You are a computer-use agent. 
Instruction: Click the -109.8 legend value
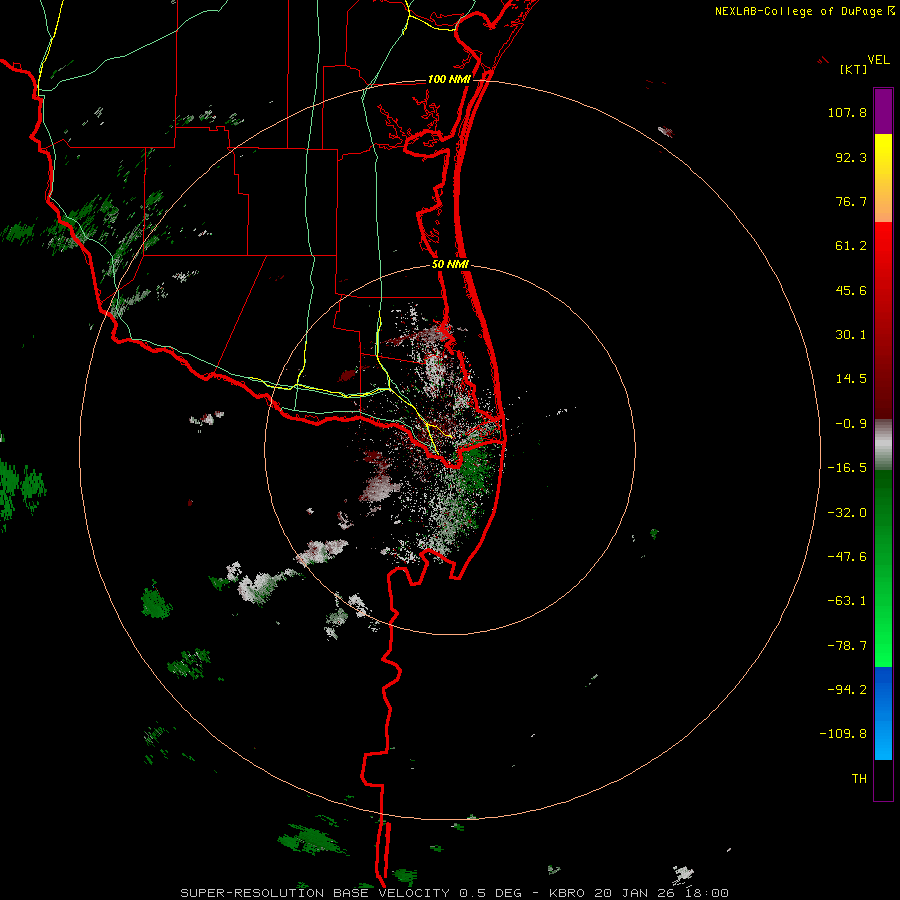pos(843,734)
